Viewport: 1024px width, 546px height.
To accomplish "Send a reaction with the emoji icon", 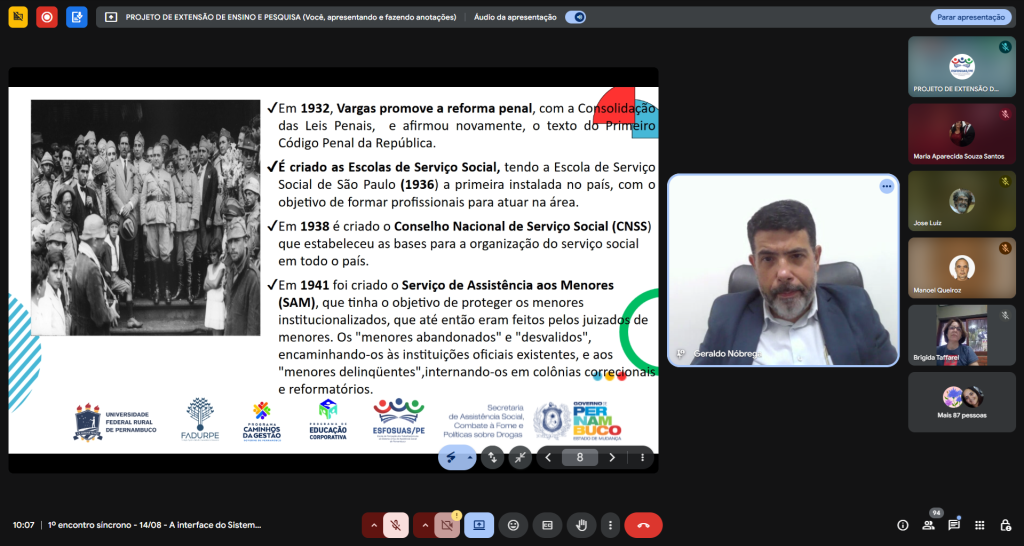I will click(x=513, y=525).
